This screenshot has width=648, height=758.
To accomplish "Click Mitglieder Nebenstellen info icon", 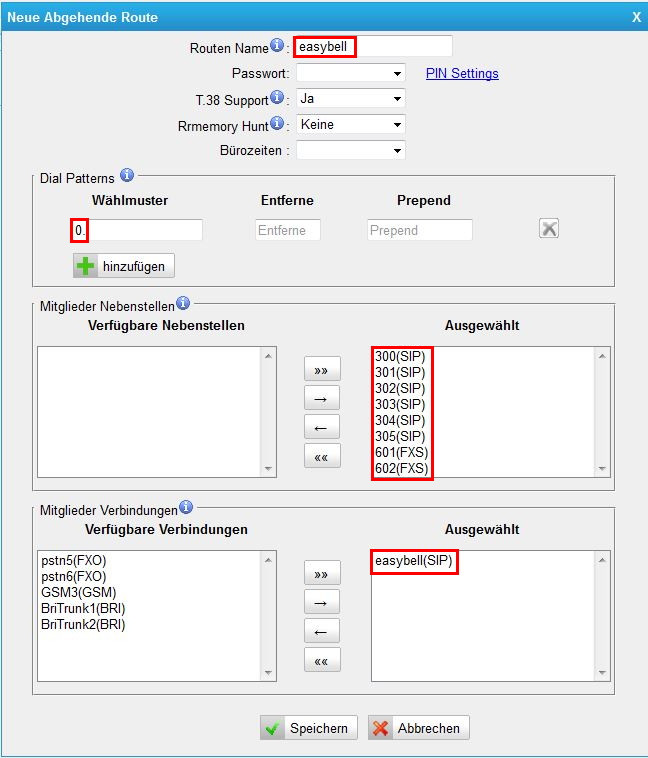I will pyautogui.click(x=183, y=303).
